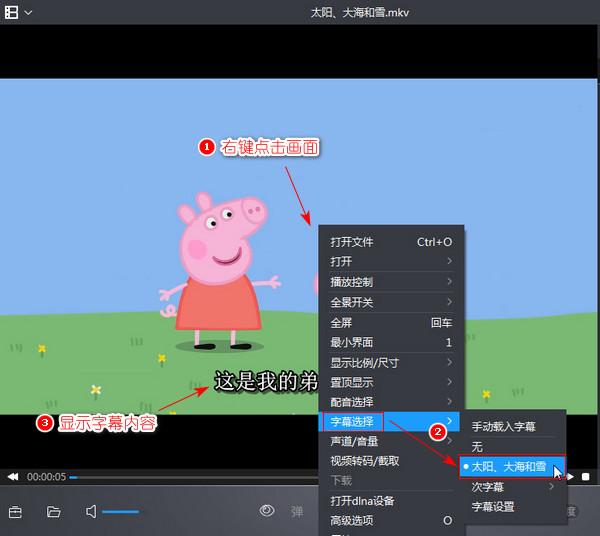Click the previous track button
This screenshot has width=600, height=536.
point(13,477)
